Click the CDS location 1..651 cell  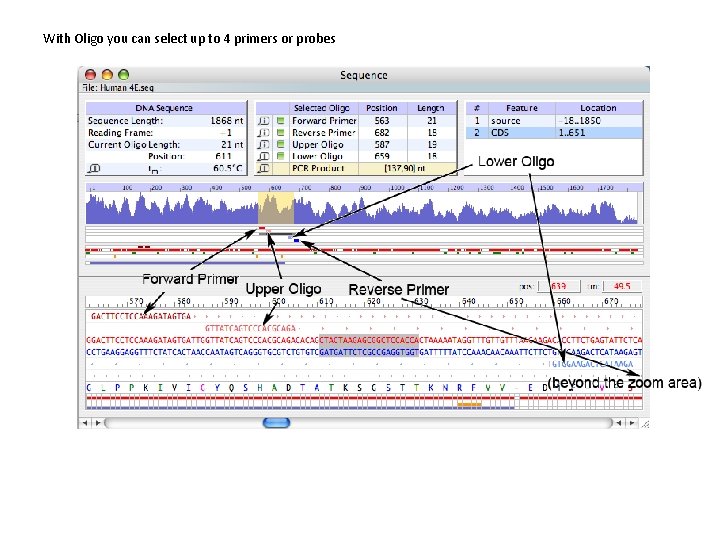(x=572, y=133)
